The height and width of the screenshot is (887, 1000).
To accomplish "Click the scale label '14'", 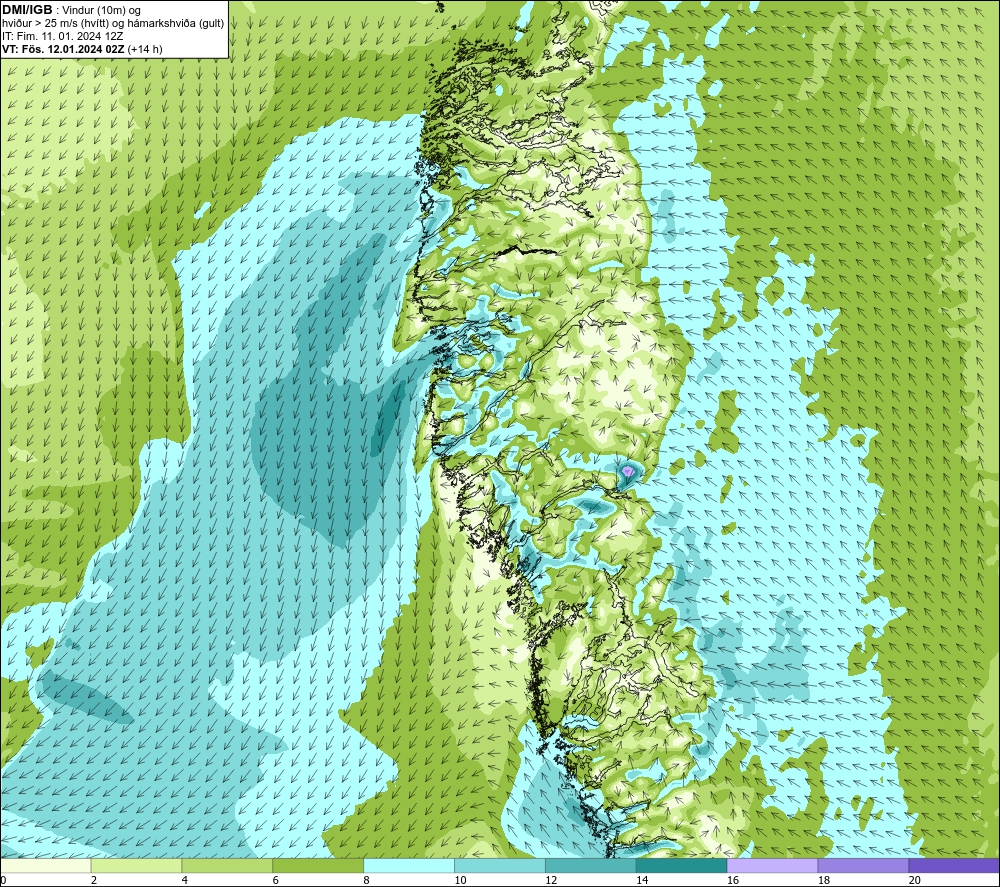I will pyautogui.click(x=642, y=880).
